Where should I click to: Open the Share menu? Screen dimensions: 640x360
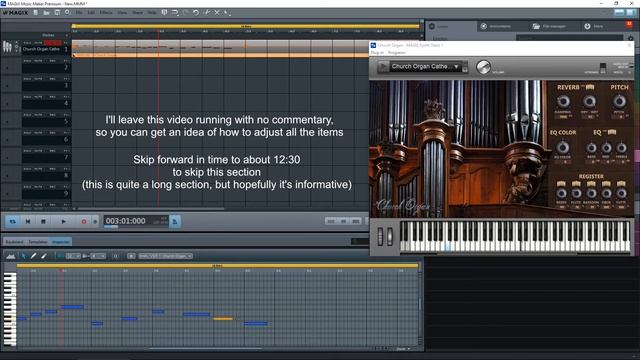pyautogui.click(x=137, y=13)
